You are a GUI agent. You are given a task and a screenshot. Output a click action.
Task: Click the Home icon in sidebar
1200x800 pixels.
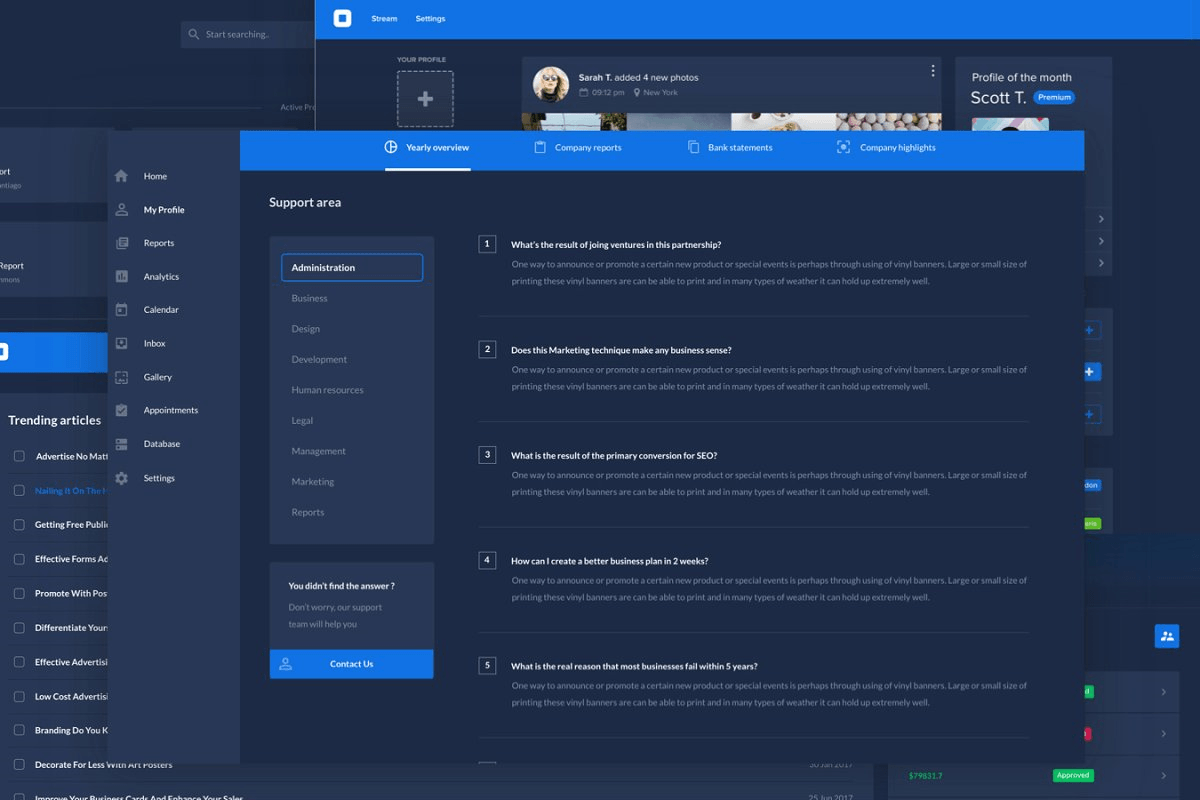tap(121, 176)
